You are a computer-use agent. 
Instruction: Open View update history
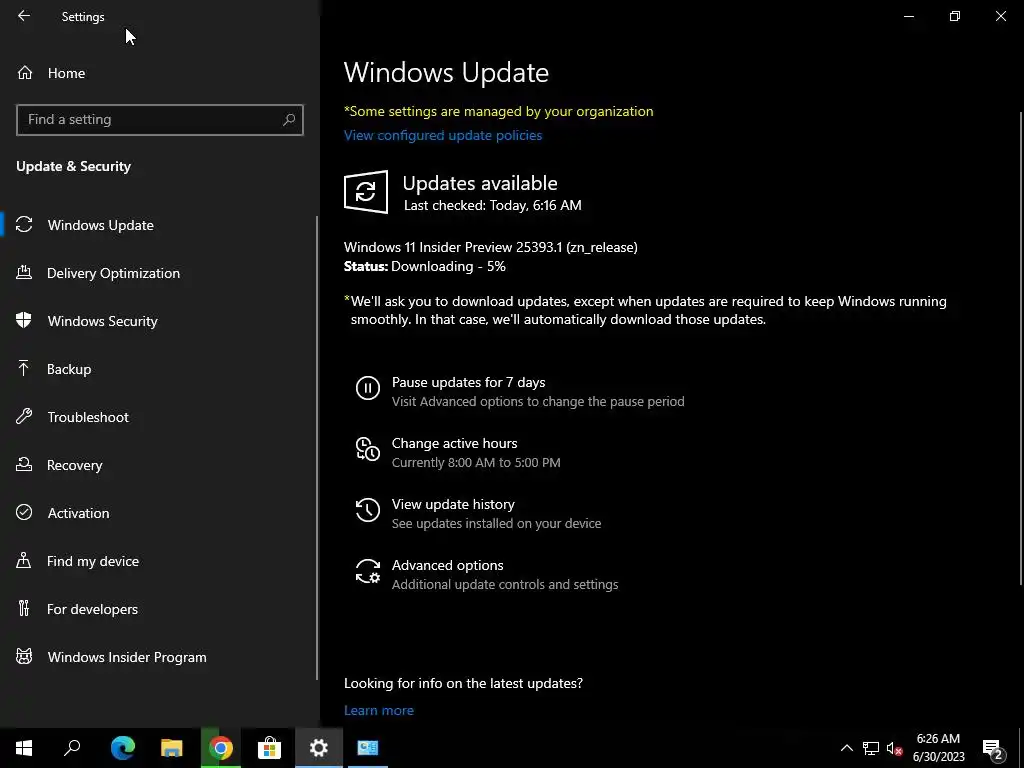click(x=453, y=504)
